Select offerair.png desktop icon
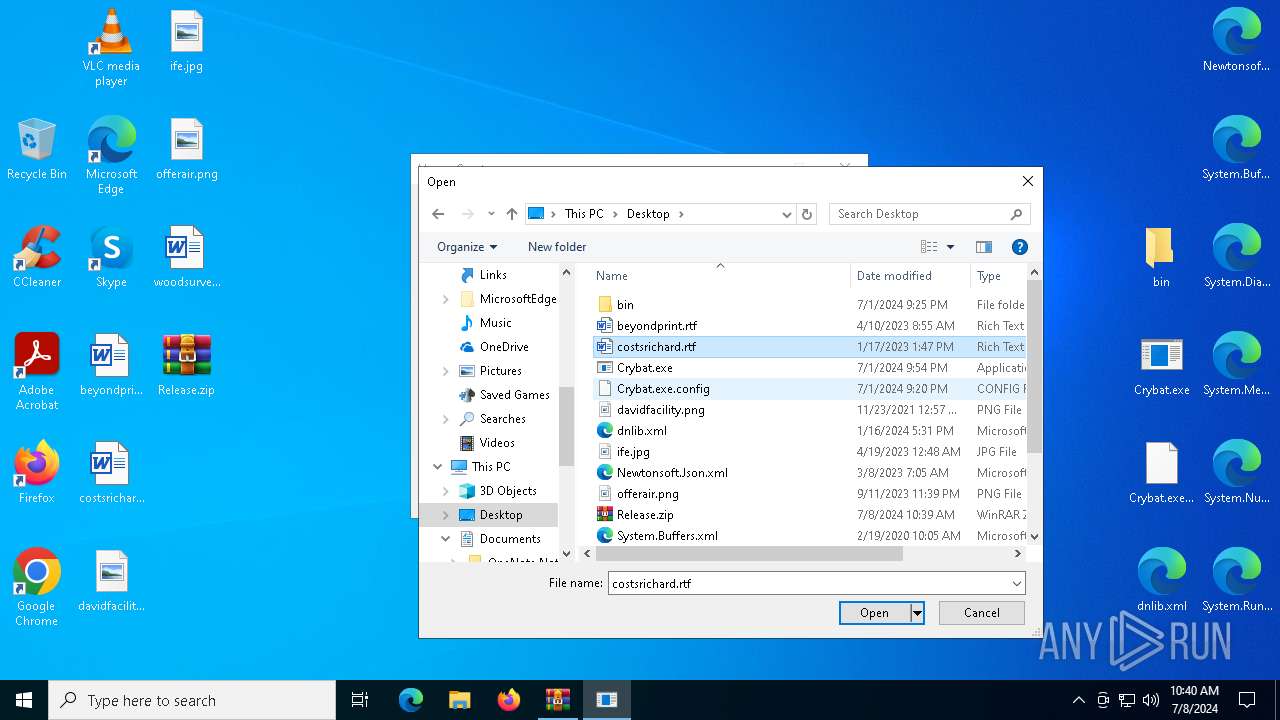 [186, 148]
